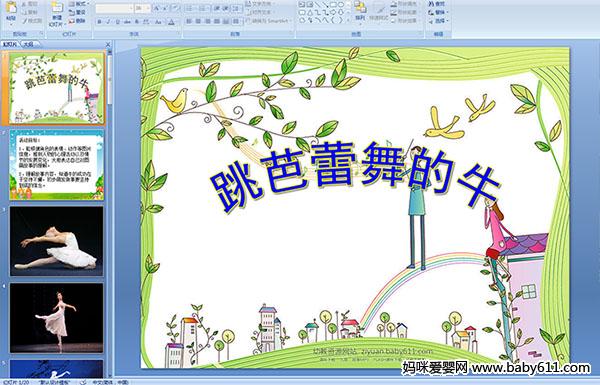Click the Find binoculars icon

point(431,3)
